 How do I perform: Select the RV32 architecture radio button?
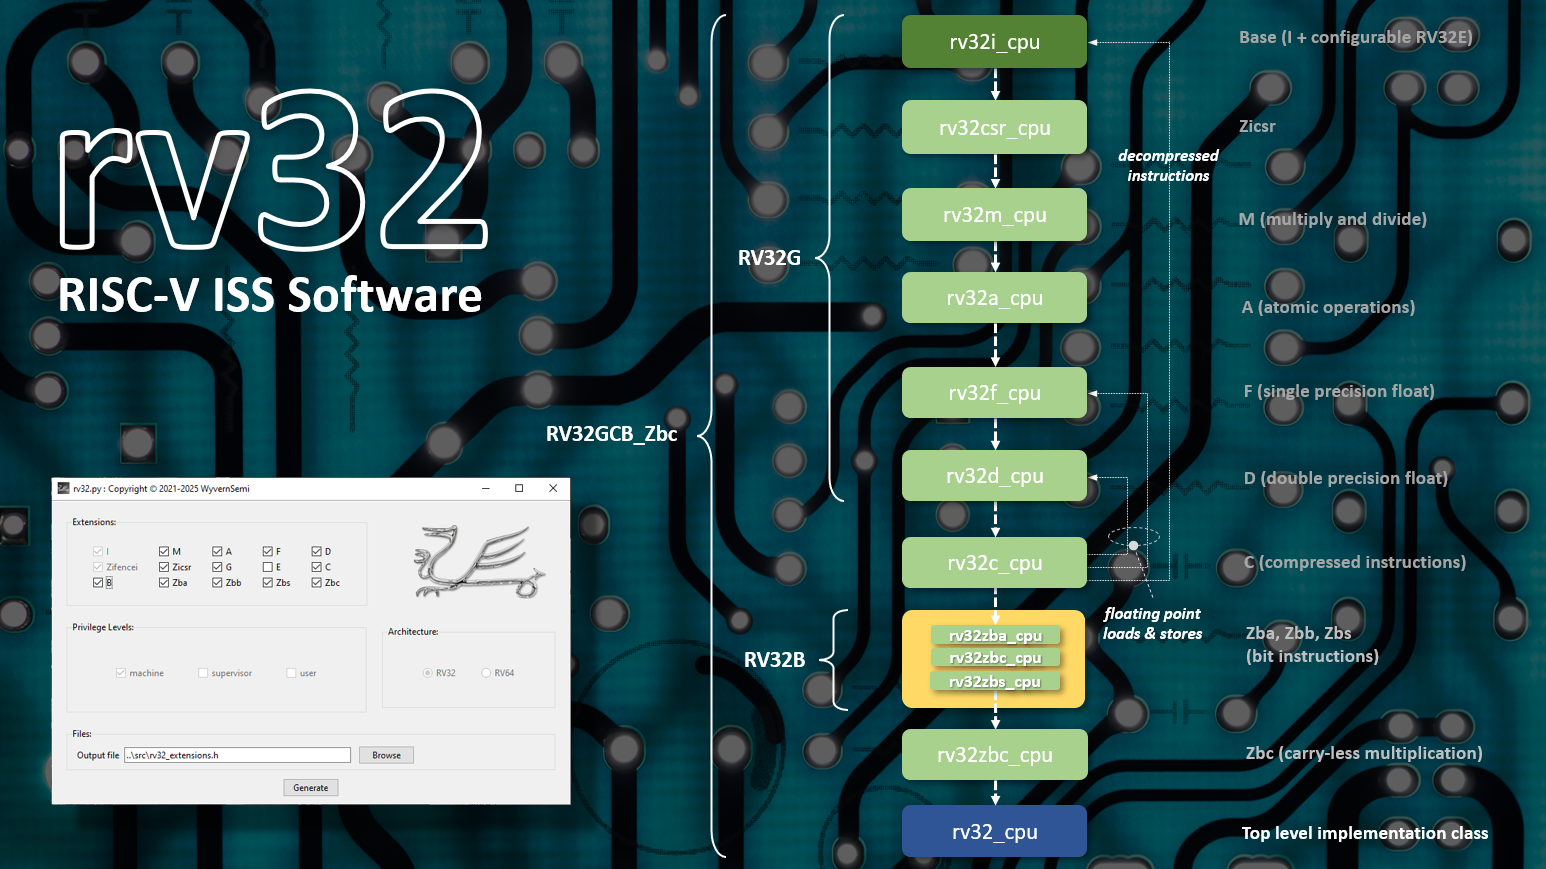(x=428, y=673)
